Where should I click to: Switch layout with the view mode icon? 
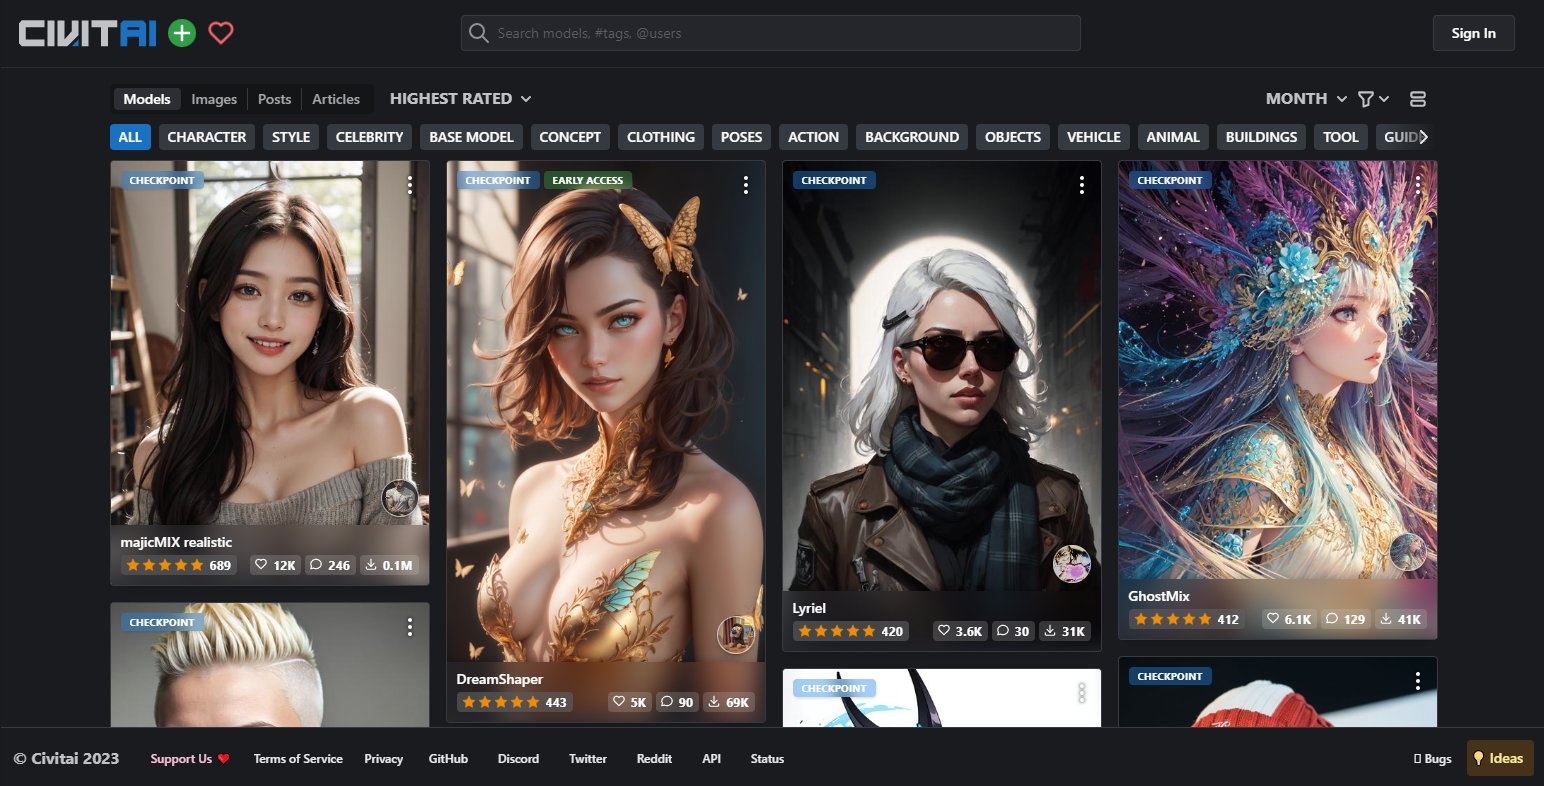click(x=1417, y=99)
